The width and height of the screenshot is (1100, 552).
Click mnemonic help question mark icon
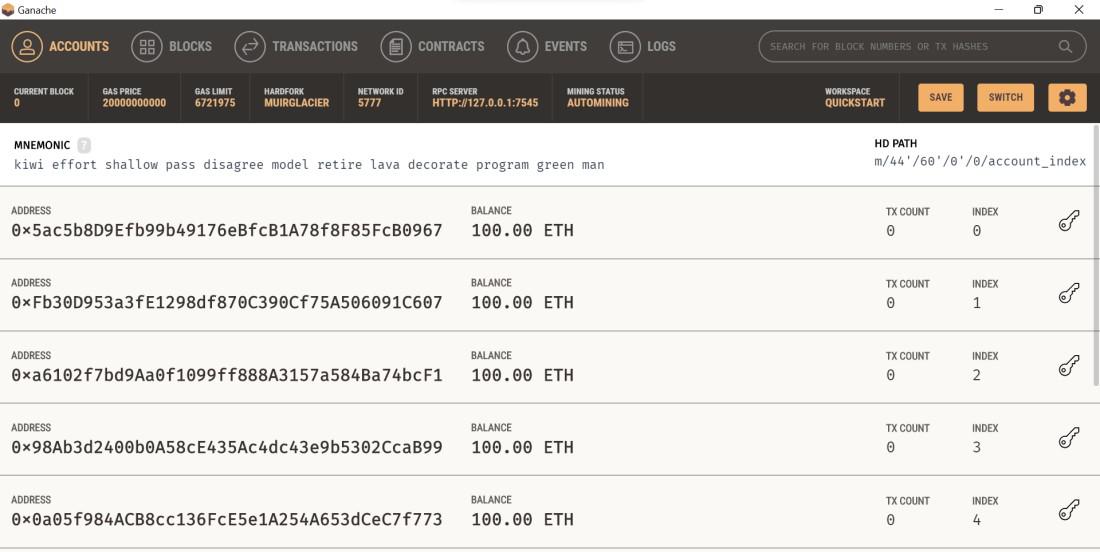point(85,146)
